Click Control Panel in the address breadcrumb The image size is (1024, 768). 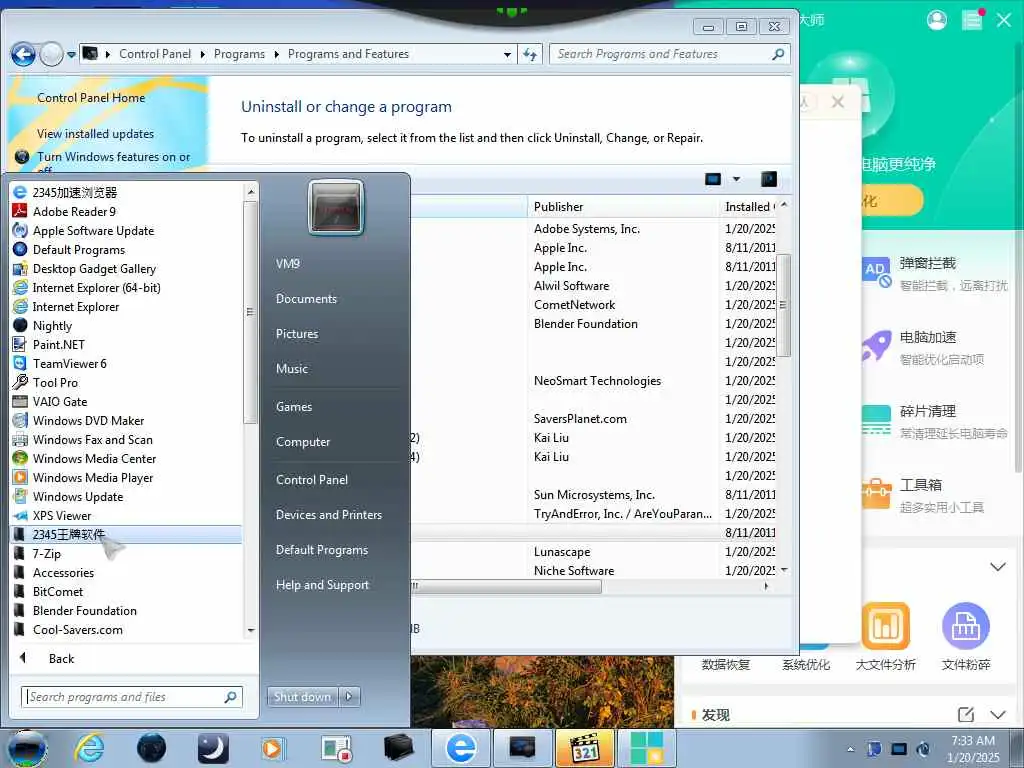pos(155,54)
